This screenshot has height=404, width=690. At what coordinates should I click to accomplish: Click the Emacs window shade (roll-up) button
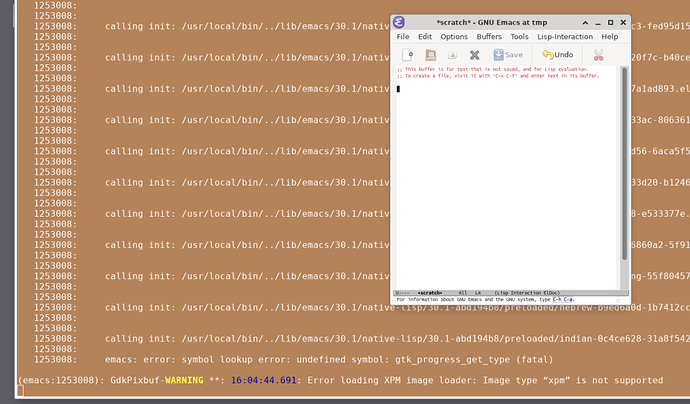pyautogui.click(x=585, y=22)
